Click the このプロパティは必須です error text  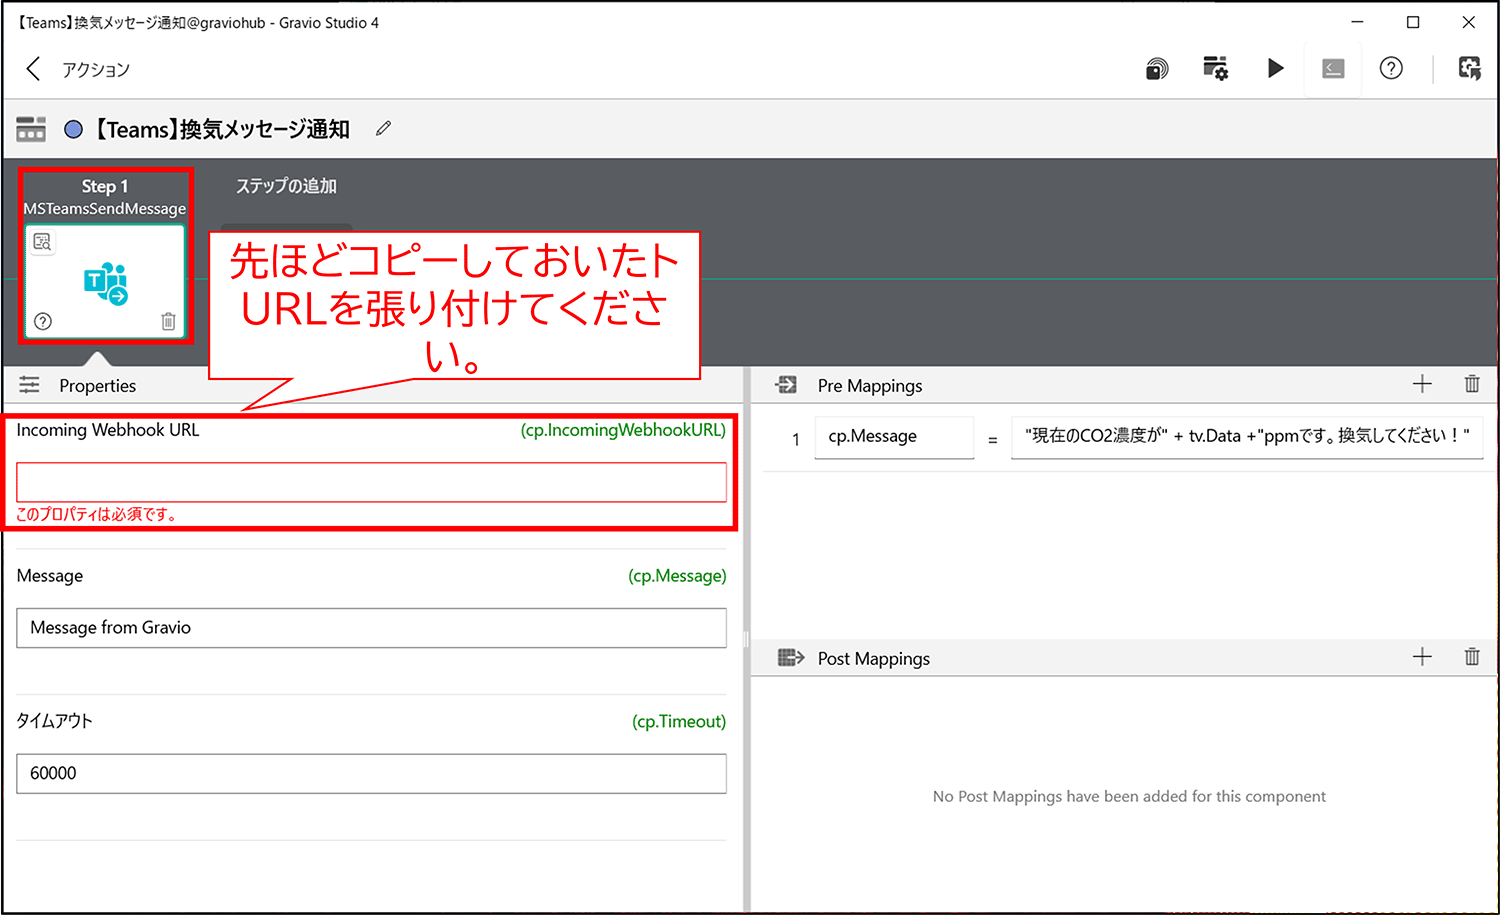click(x=96, y=514)
